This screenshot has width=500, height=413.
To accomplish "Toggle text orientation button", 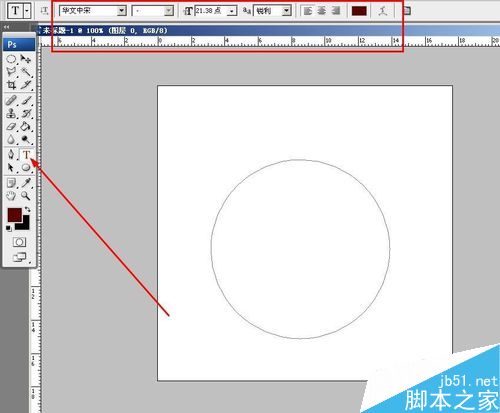I will 44,11.
